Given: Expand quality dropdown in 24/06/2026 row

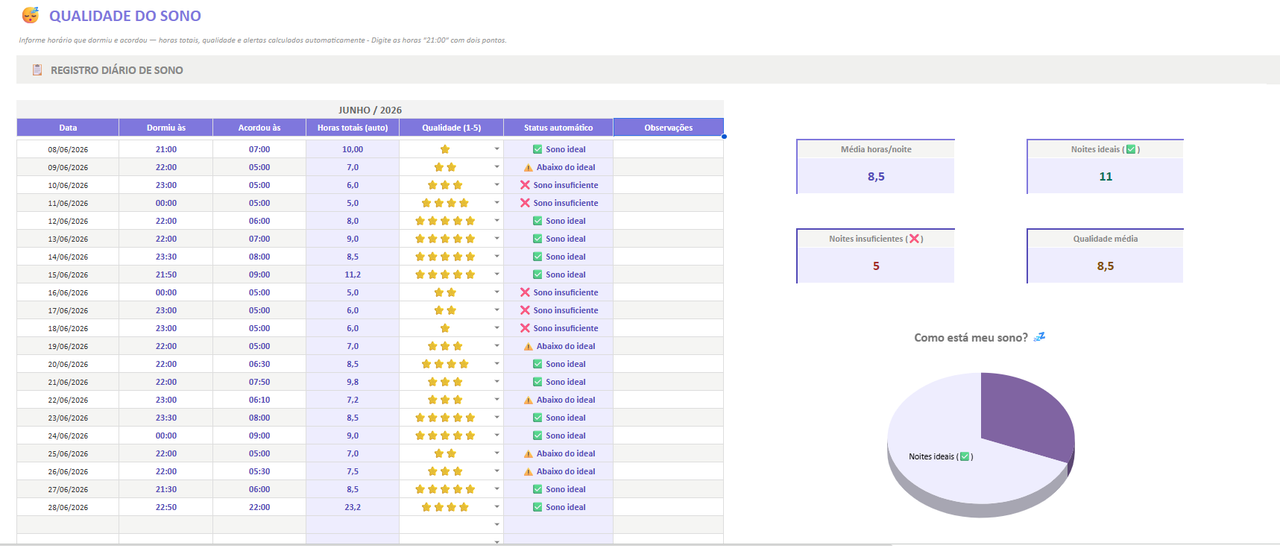Looking at the screenshot, I should coord(496,436).
